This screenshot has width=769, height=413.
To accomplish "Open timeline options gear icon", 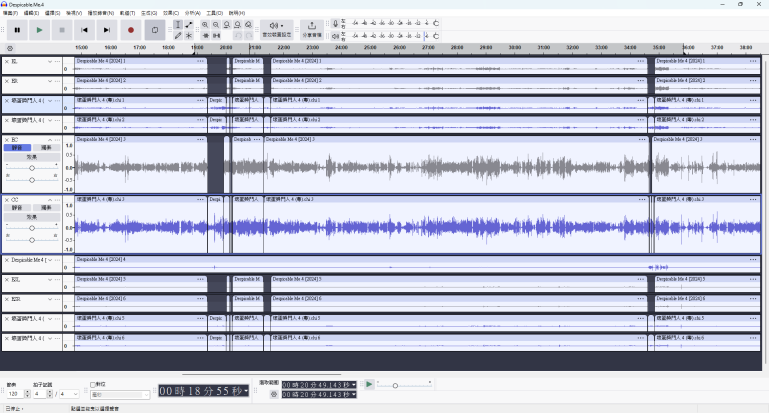I will point(10,48).
